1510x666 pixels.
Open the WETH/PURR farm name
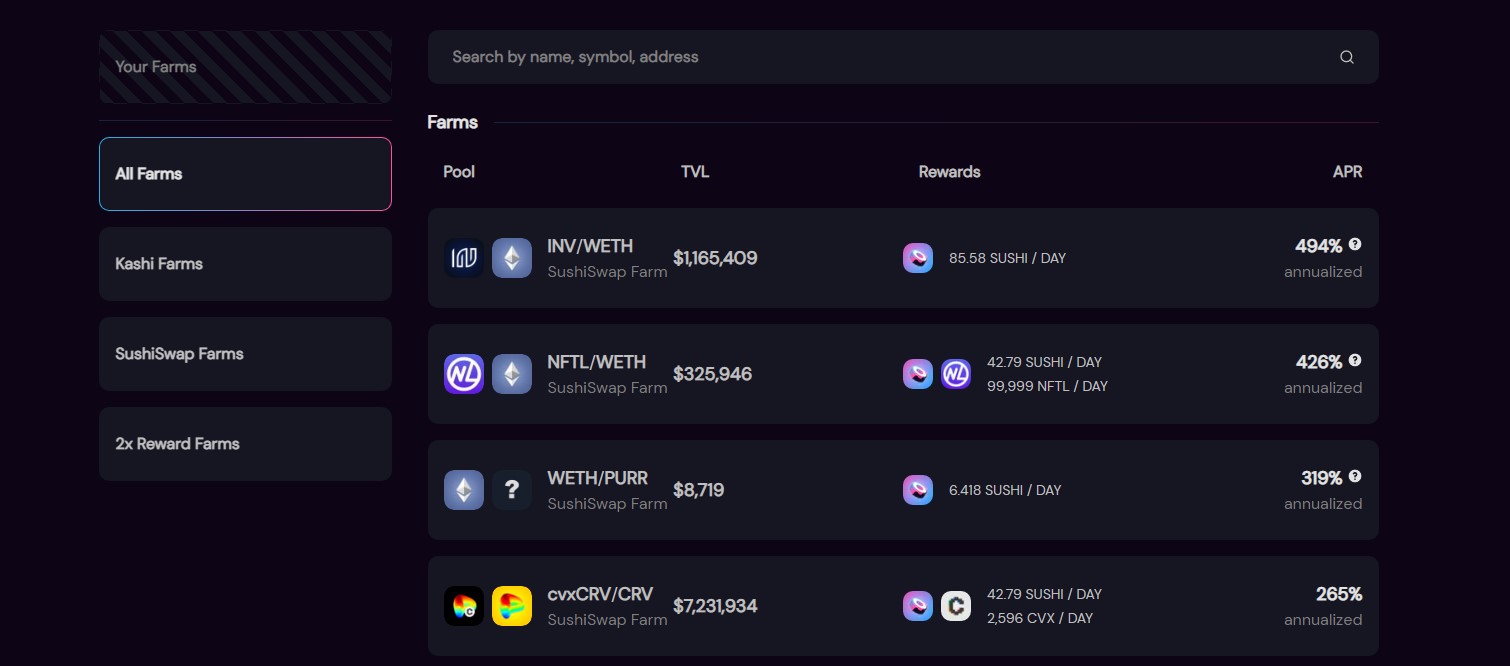click(598, 478)
